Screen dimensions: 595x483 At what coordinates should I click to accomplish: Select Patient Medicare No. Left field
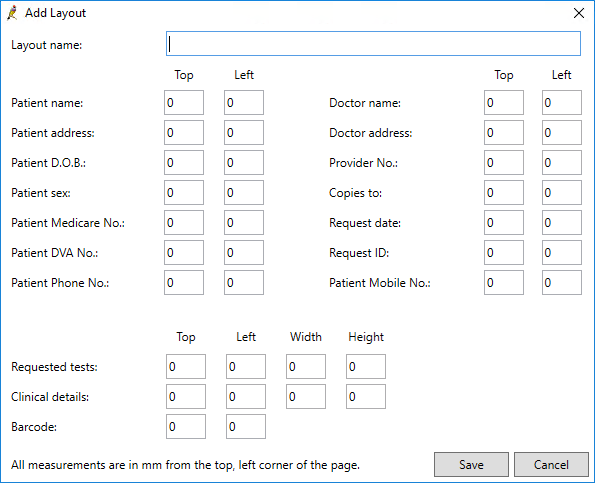244,222
